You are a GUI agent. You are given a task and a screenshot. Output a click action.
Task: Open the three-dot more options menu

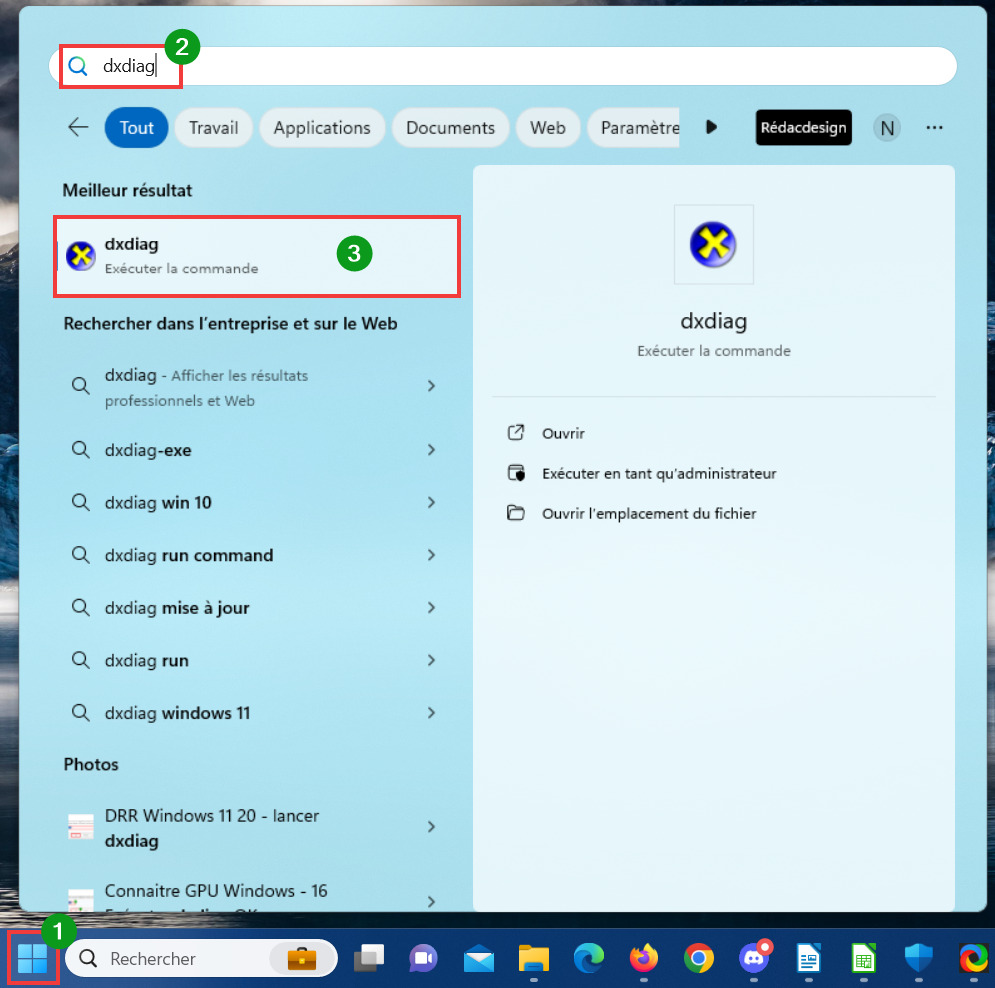coord(934,128)
